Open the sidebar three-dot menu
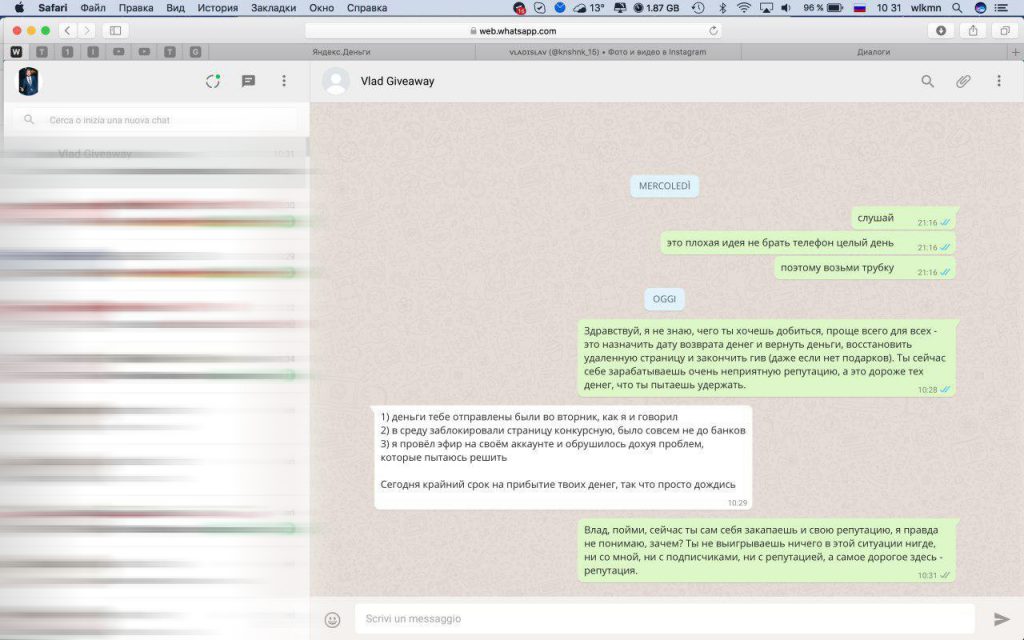The image size is (1024, 640). [284, 81]
